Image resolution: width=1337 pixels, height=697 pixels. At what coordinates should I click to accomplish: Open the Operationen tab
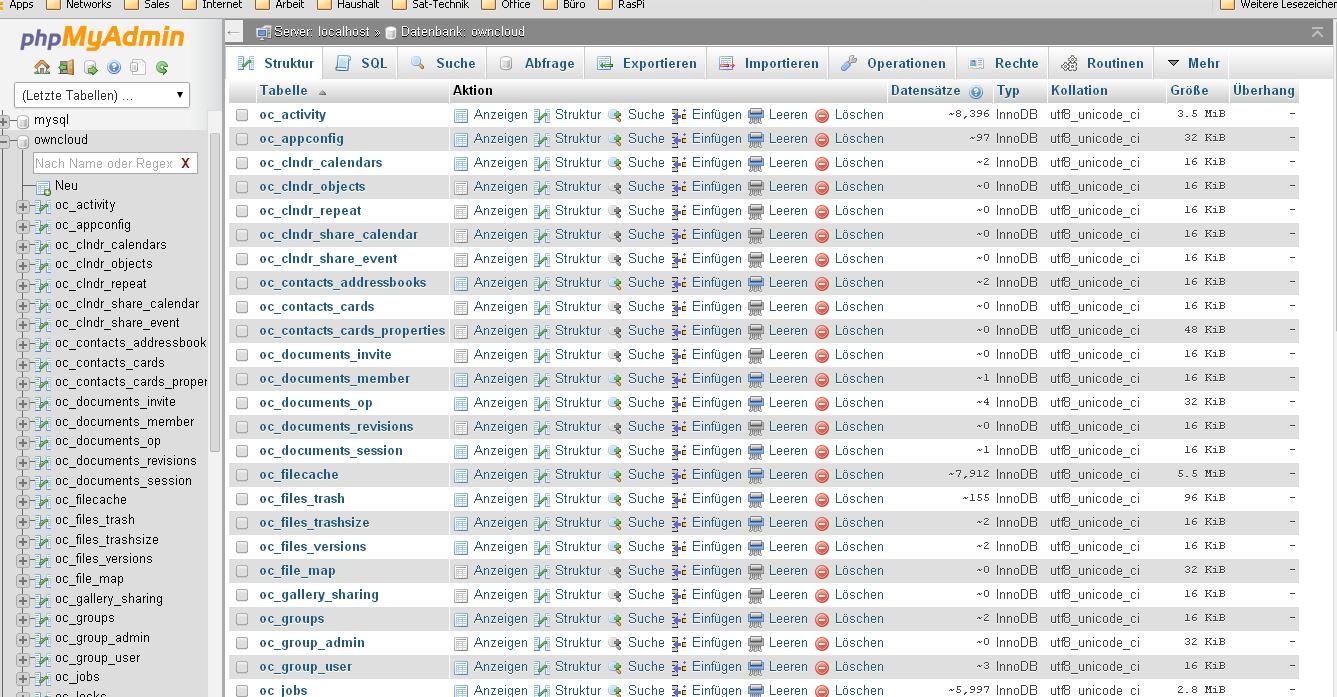pos(893,63)
